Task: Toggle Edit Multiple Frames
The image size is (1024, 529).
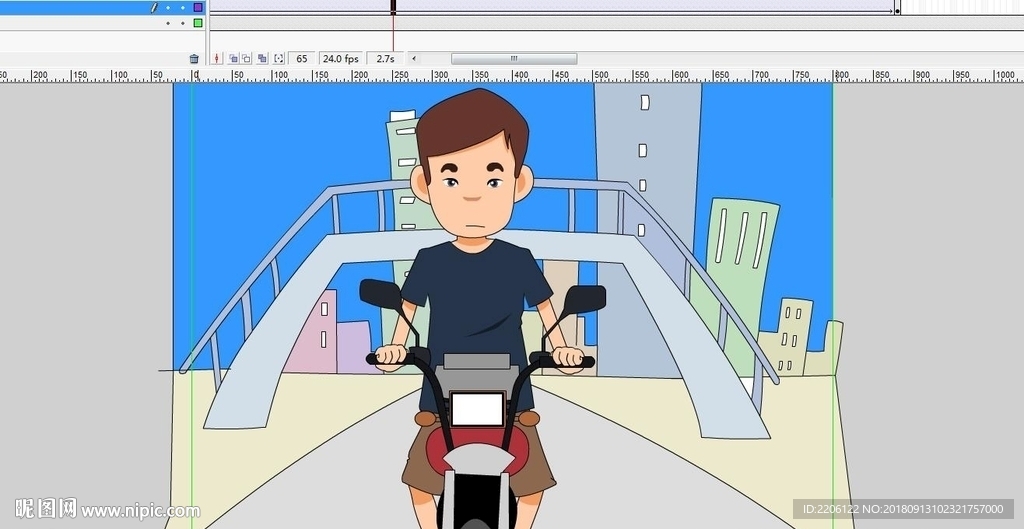Action: click(x=263, y=59)
